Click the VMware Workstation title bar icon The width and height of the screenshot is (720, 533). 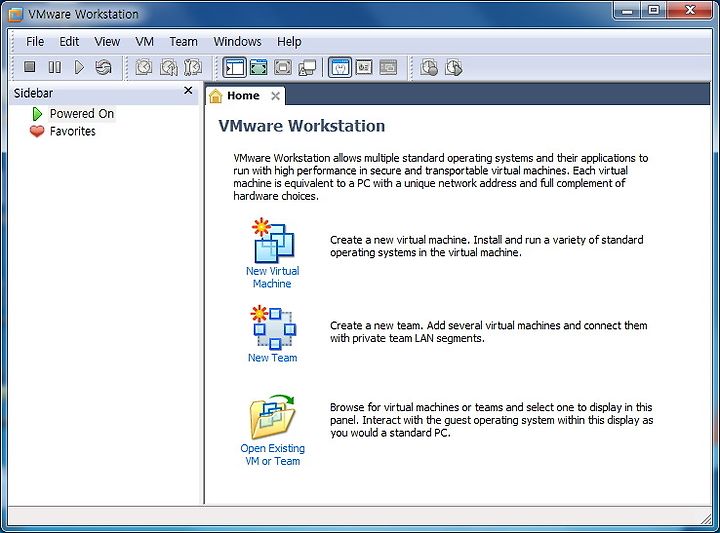(x=16, y=14)
